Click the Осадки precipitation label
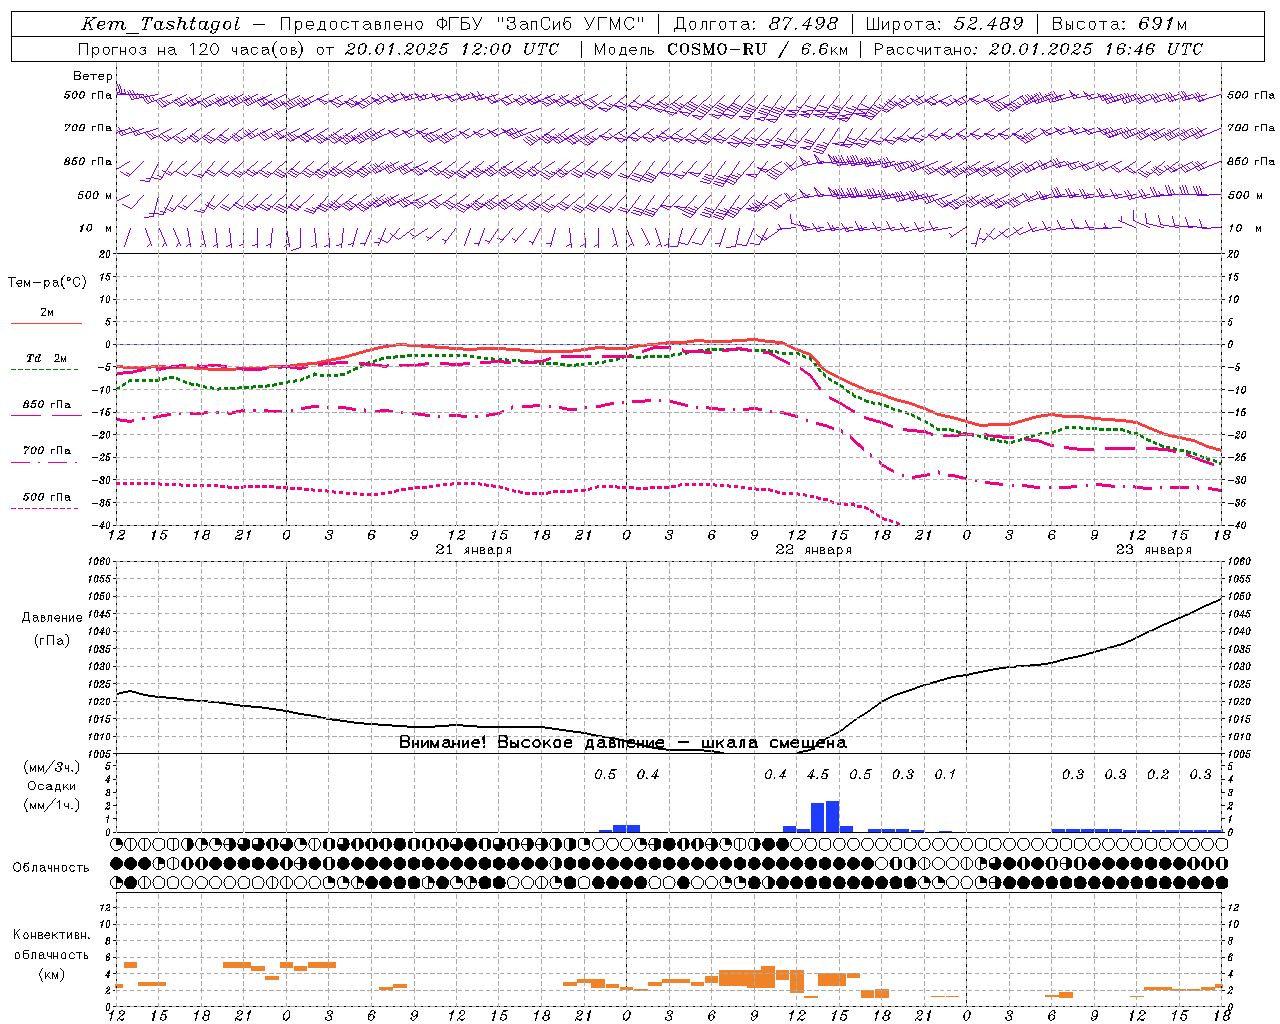 click(52, 786)
